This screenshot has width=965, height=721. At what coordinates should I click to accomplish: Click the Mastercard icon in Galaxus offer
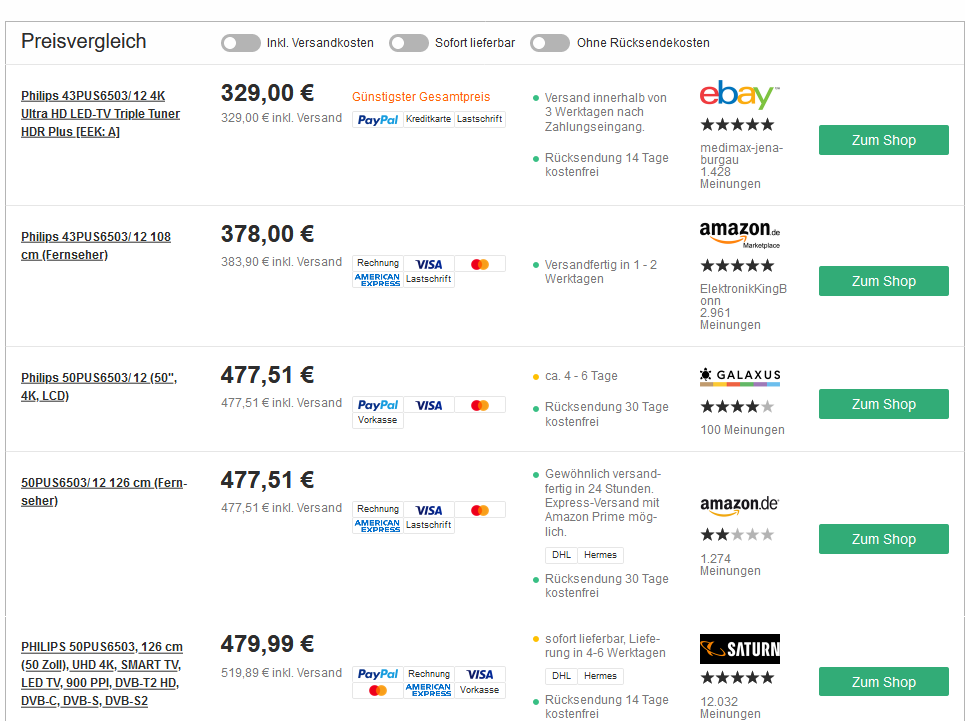480,405
